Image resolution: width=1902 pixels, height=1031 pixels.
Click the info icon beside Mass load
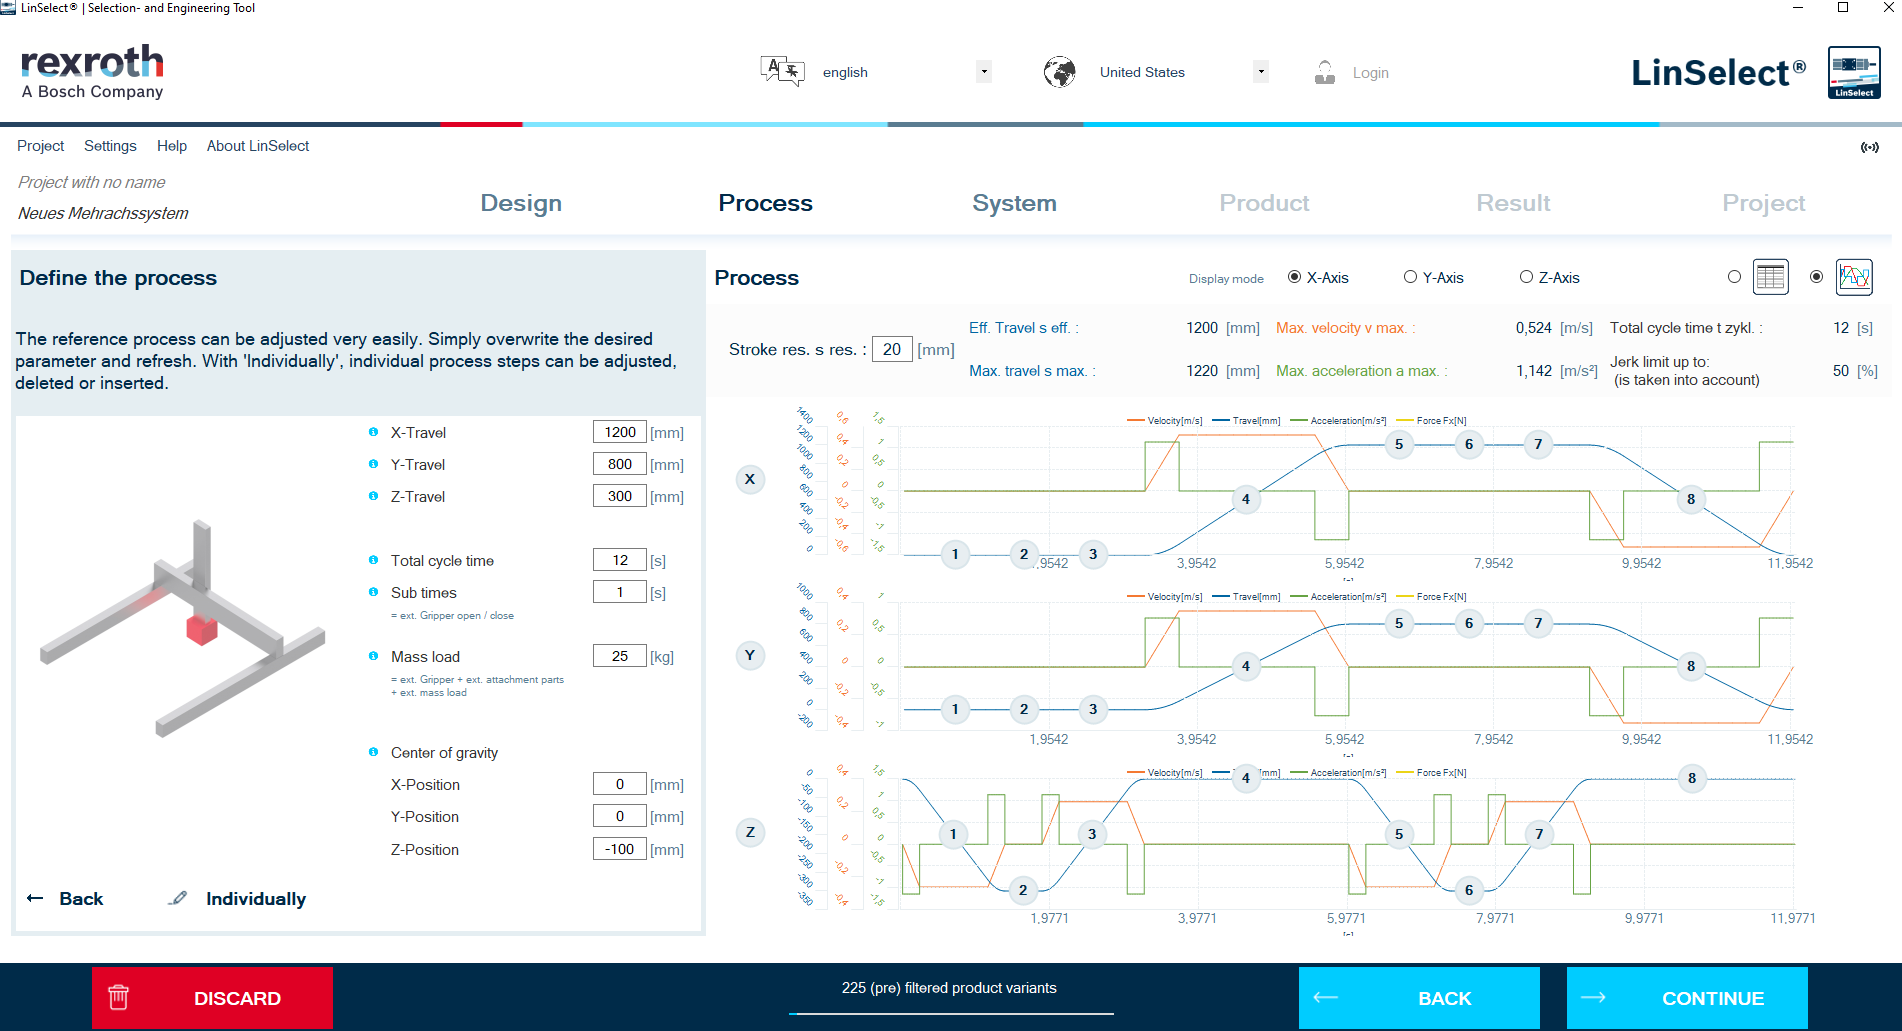pyautogui.click(x=373, y=656)
